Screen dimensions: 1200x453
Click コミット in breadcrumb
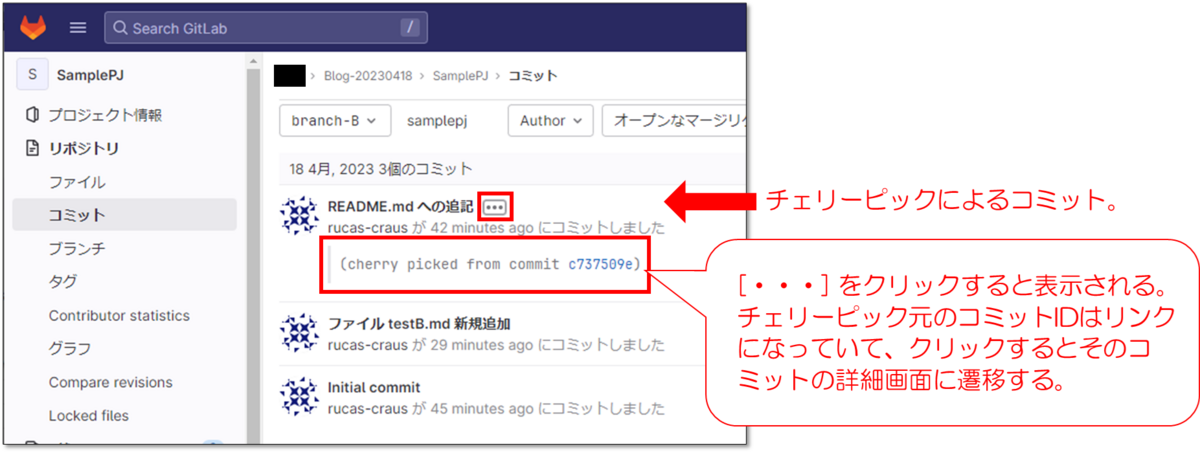coord(533,75)
